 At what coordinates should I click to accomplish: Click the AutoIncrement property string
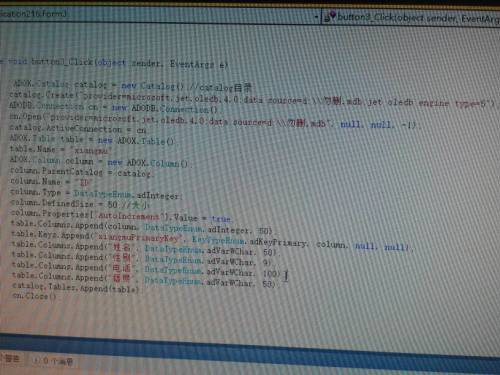pos(128,216)
